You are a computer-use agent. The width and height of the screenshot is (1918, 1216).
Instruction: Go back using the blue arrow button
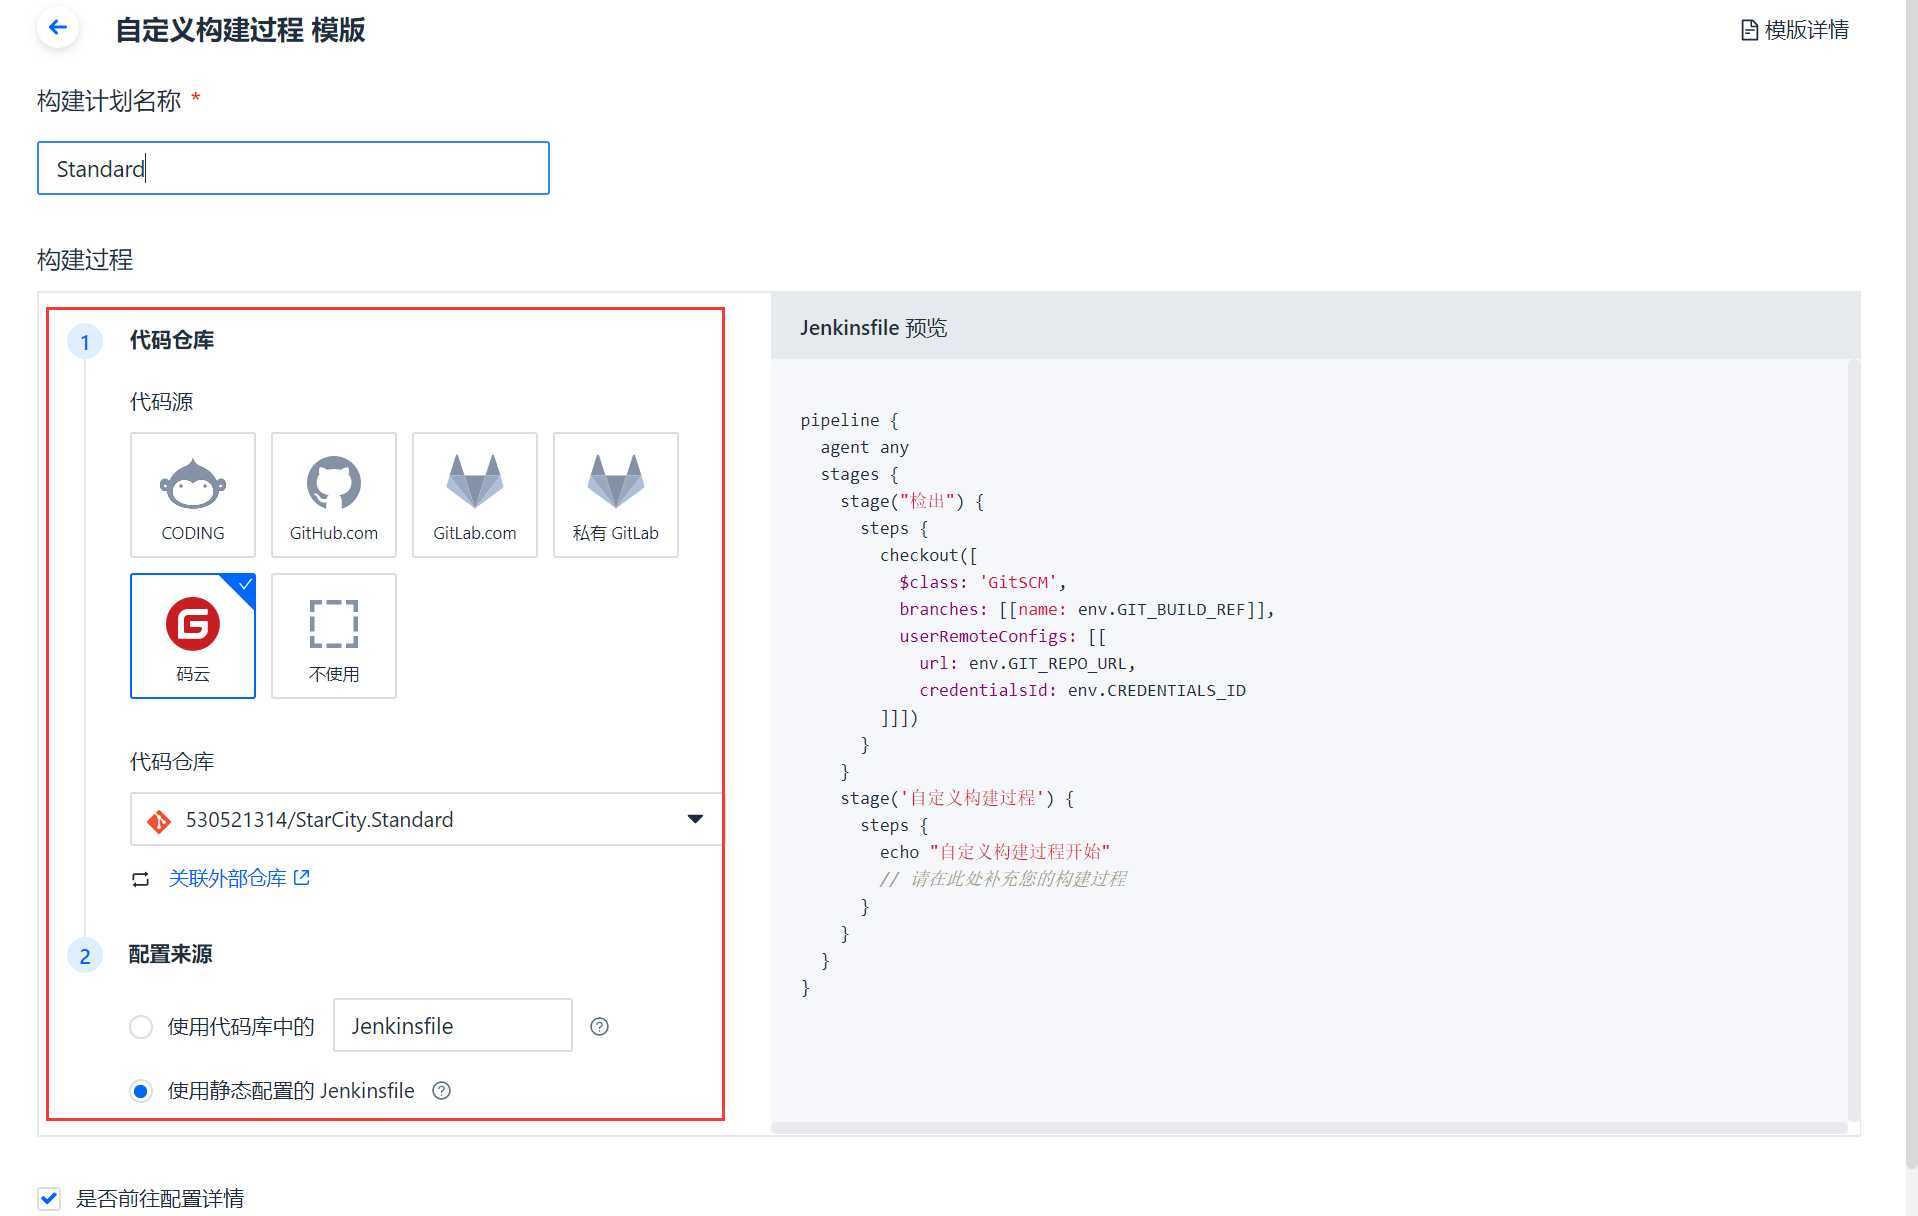[x=58, y=28]
